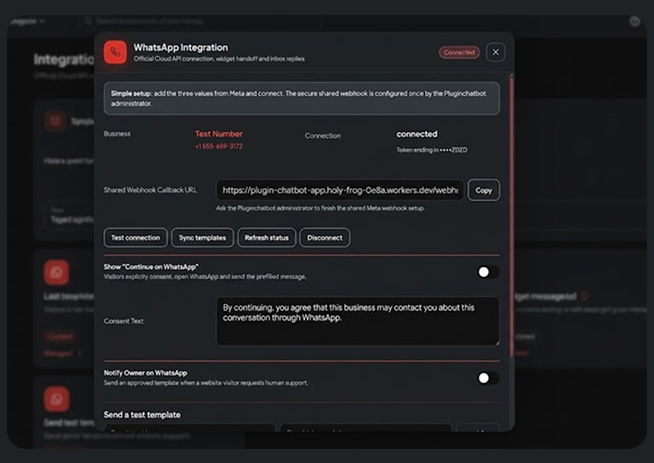
Task: Click Refresh status button
Action: [x=267, y=238]
